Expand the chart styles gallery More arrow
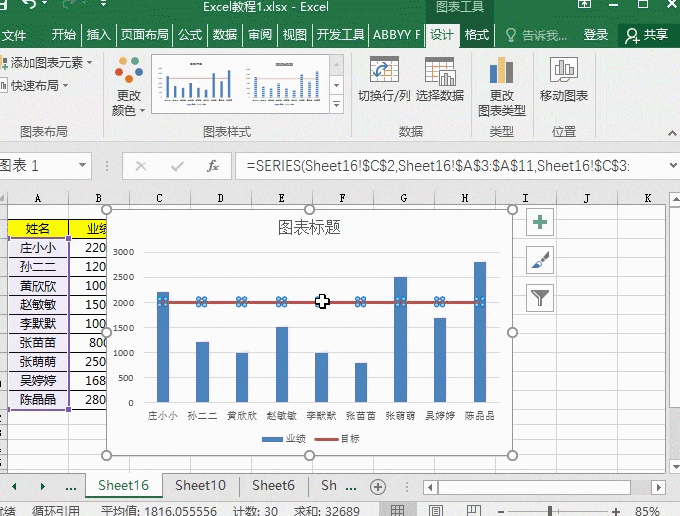680x516 pixels. click(337, 105)
